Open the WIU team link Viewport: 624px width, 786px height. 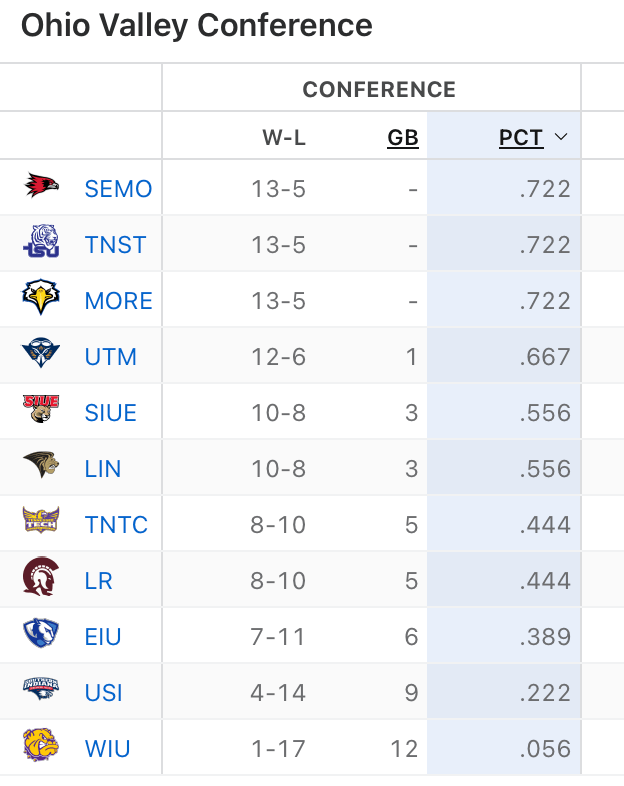(108, 749)
